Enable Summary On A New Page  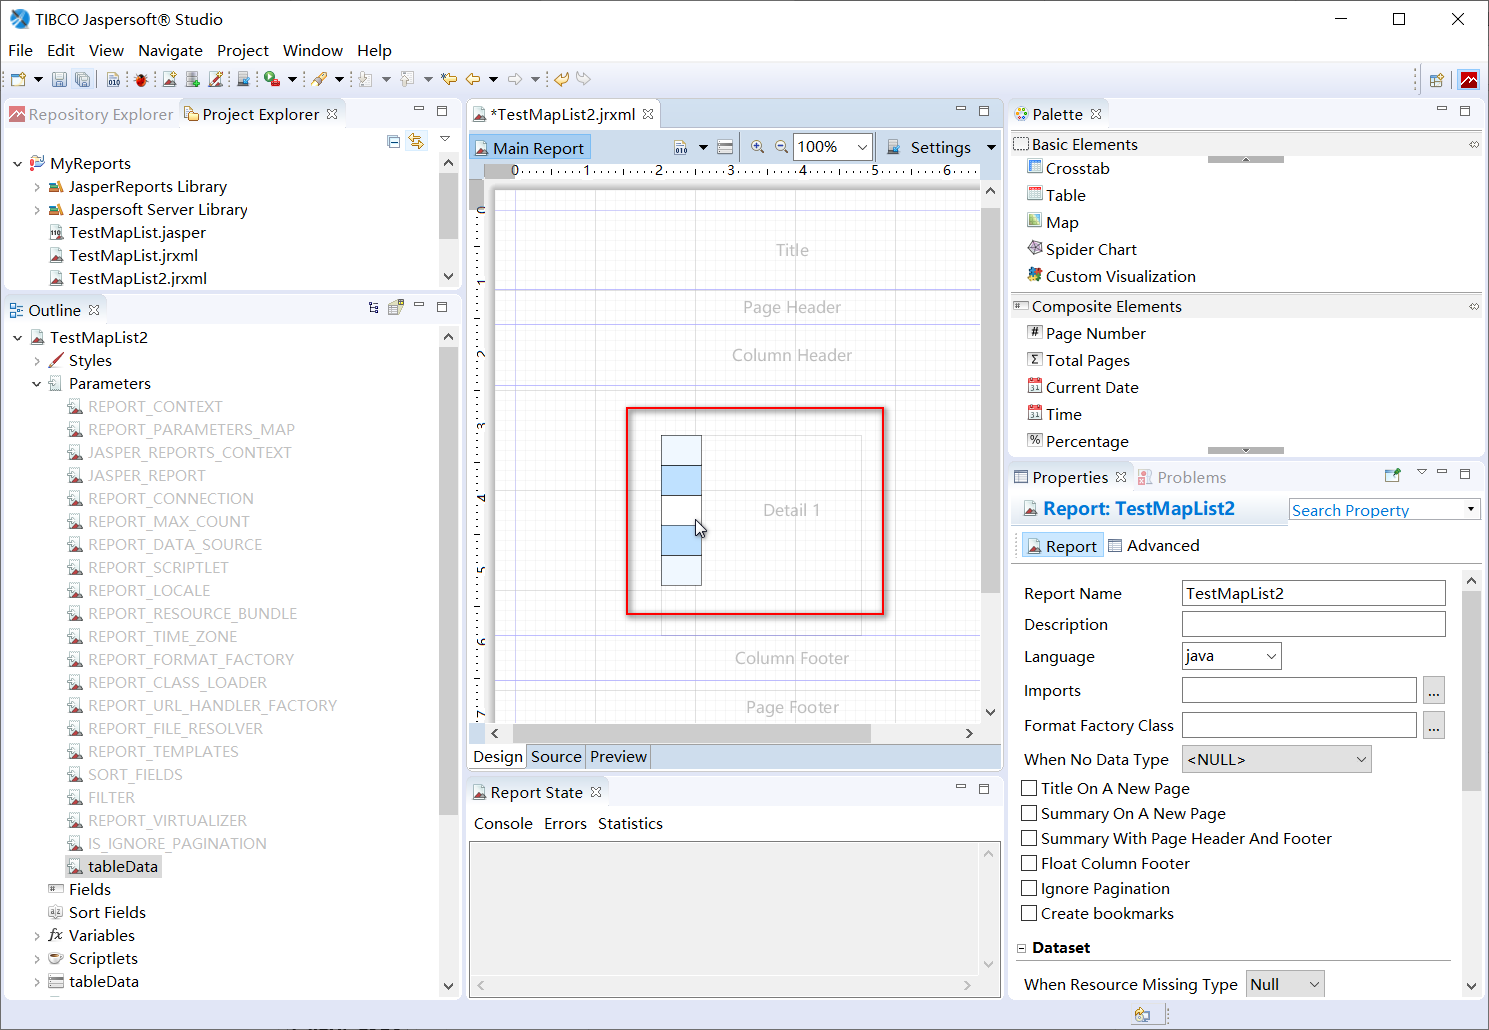pos(1029,813)
